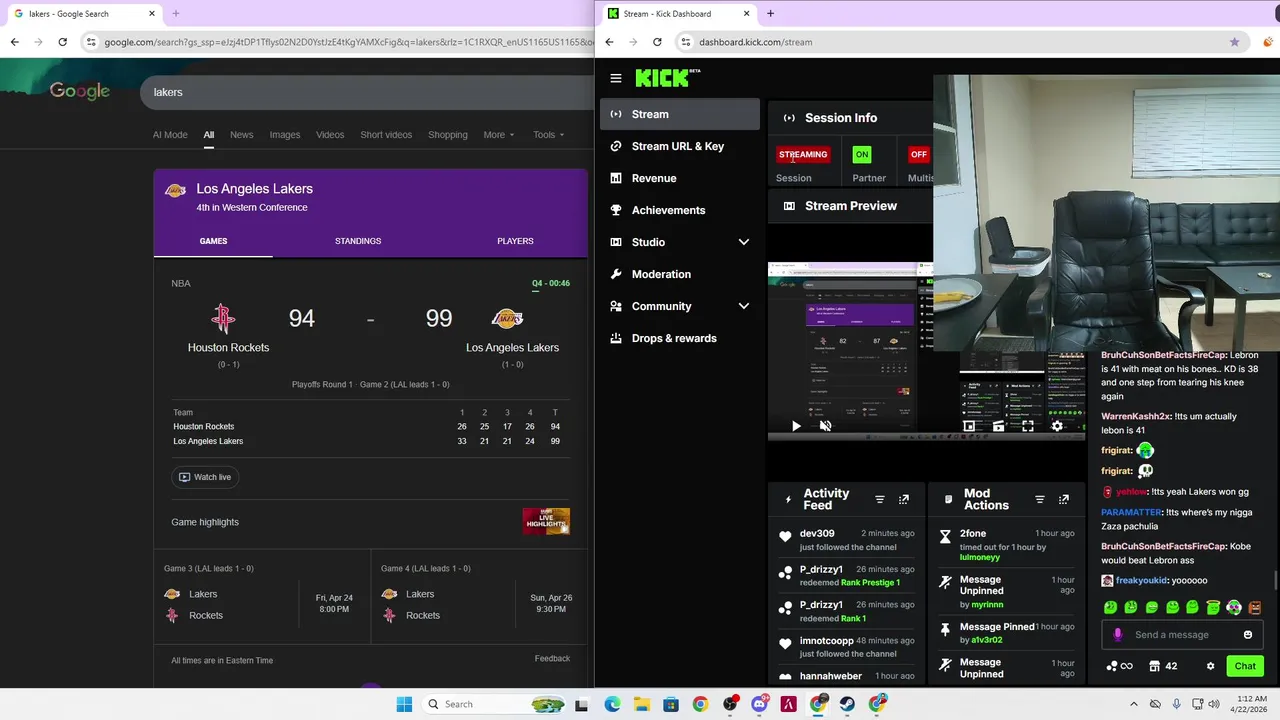Open preview picture-in-picture mode
The width and height of the screenshot is (1280, 720).
tap(969, 426)
